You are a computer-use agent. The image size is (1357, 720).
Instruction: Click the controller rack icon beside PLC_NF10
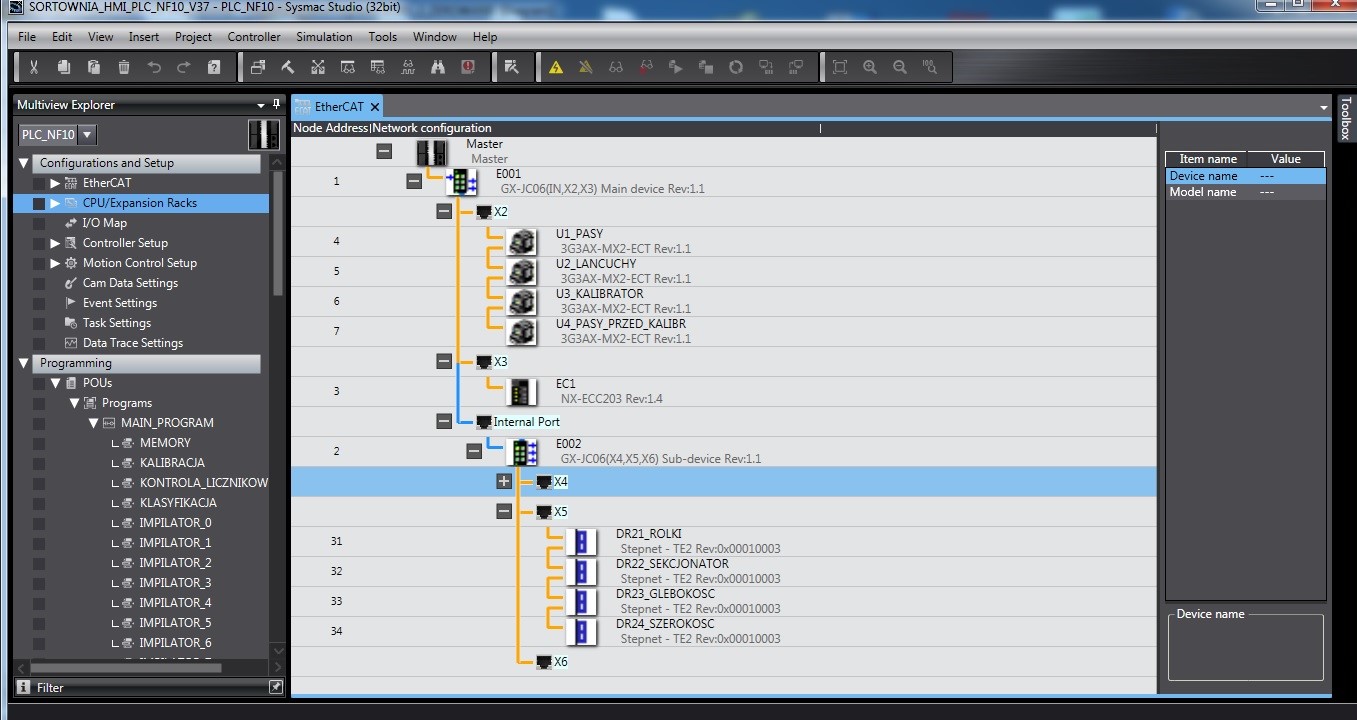(x=264, y=134)
